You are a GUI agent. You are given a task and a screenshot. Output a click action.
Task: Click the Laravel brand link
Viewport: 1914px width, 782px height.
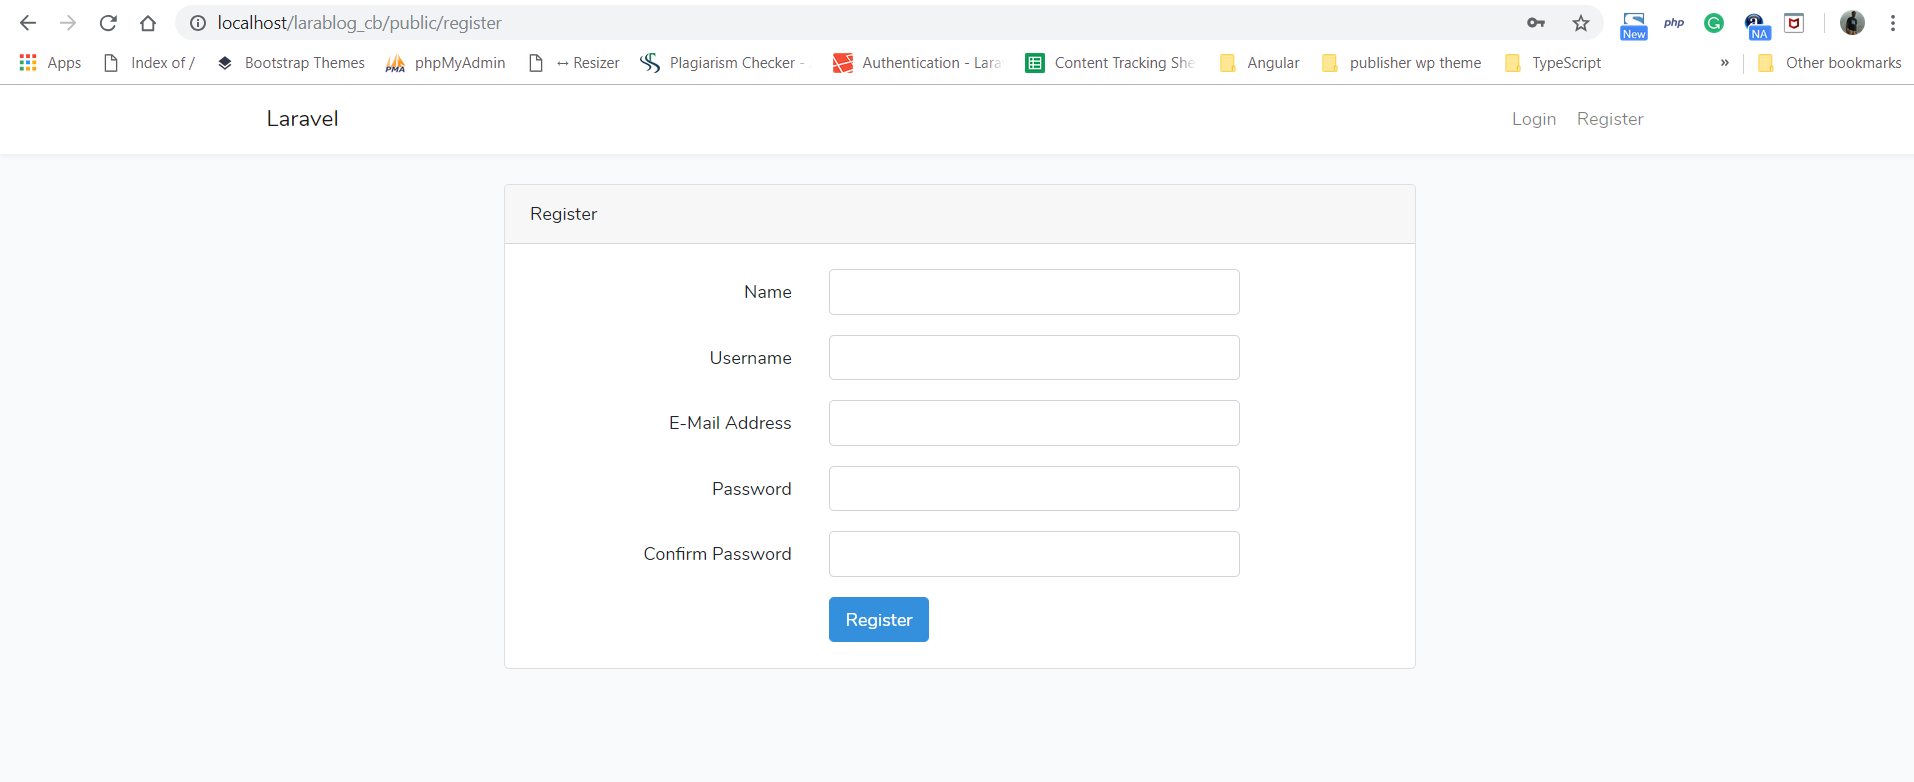click(302, 118)
